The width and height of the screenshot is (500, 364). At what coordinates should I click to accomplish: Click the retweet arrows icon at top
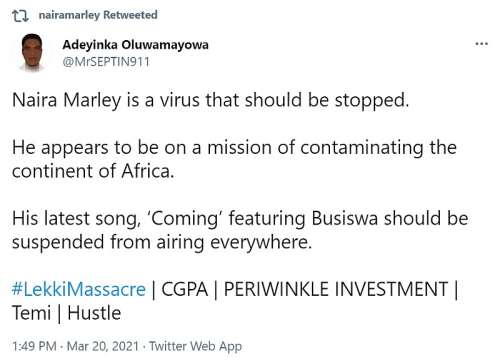click(x=20, y=16)
